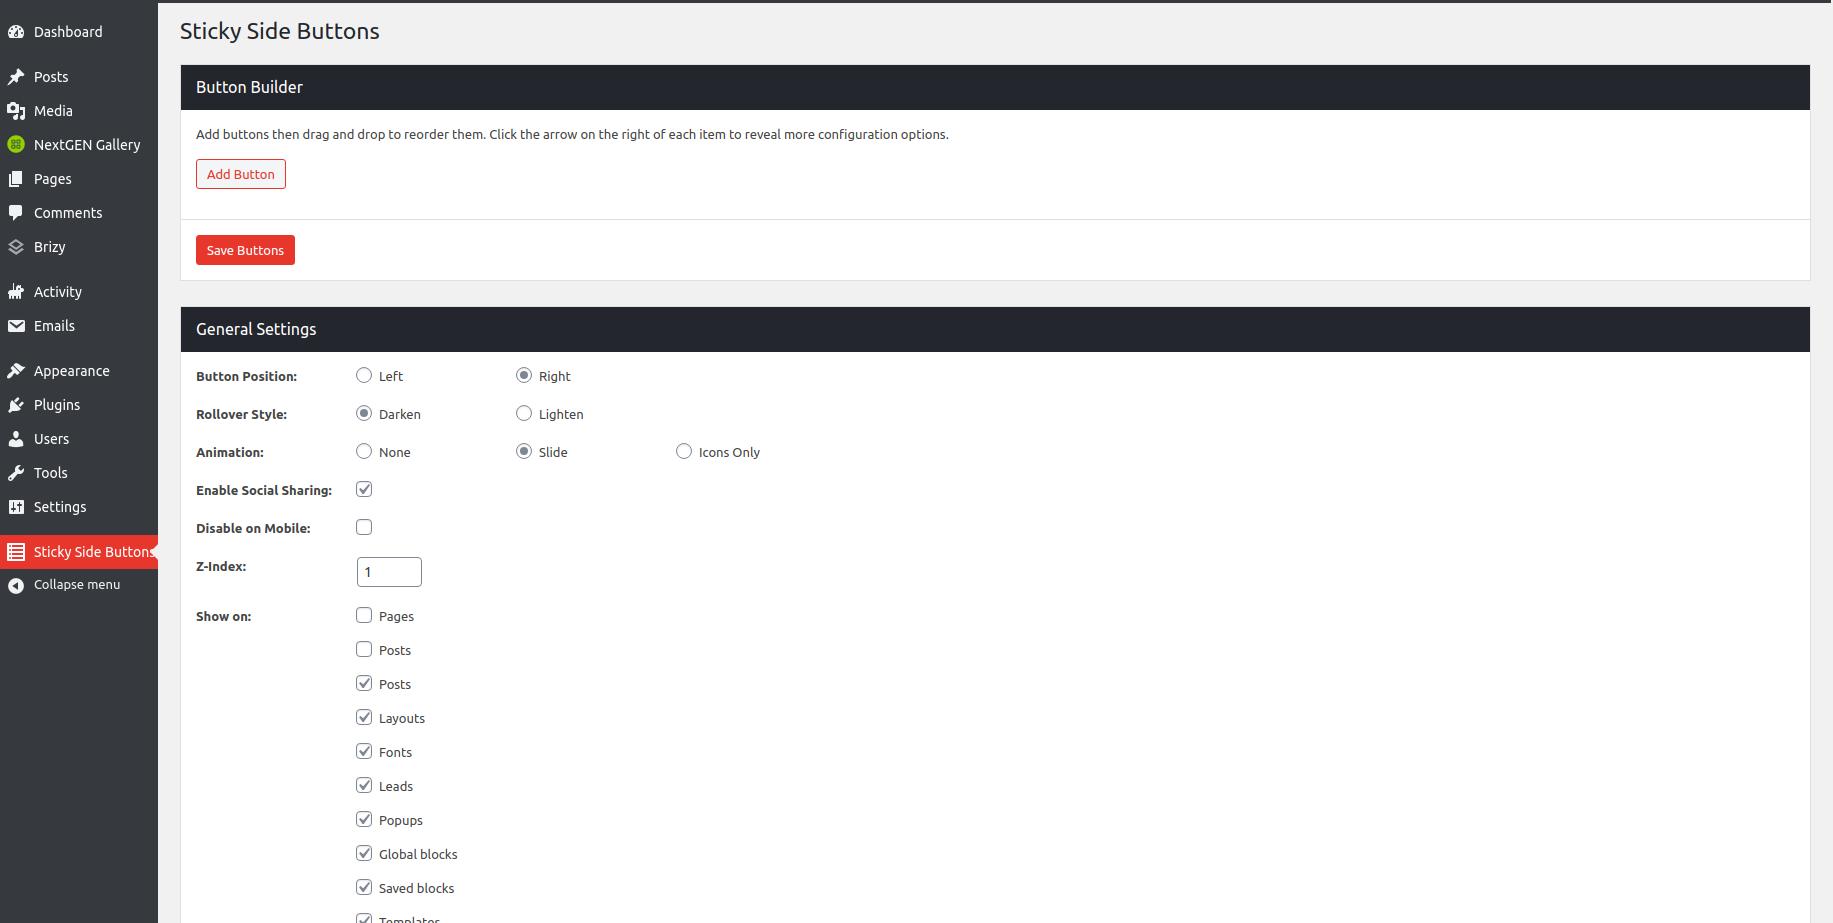Image resolution: width=1833 pixels, height=923 pixels.
Task: Toggle Enable Social Sharing checkbox
Action: click(364, 489)
